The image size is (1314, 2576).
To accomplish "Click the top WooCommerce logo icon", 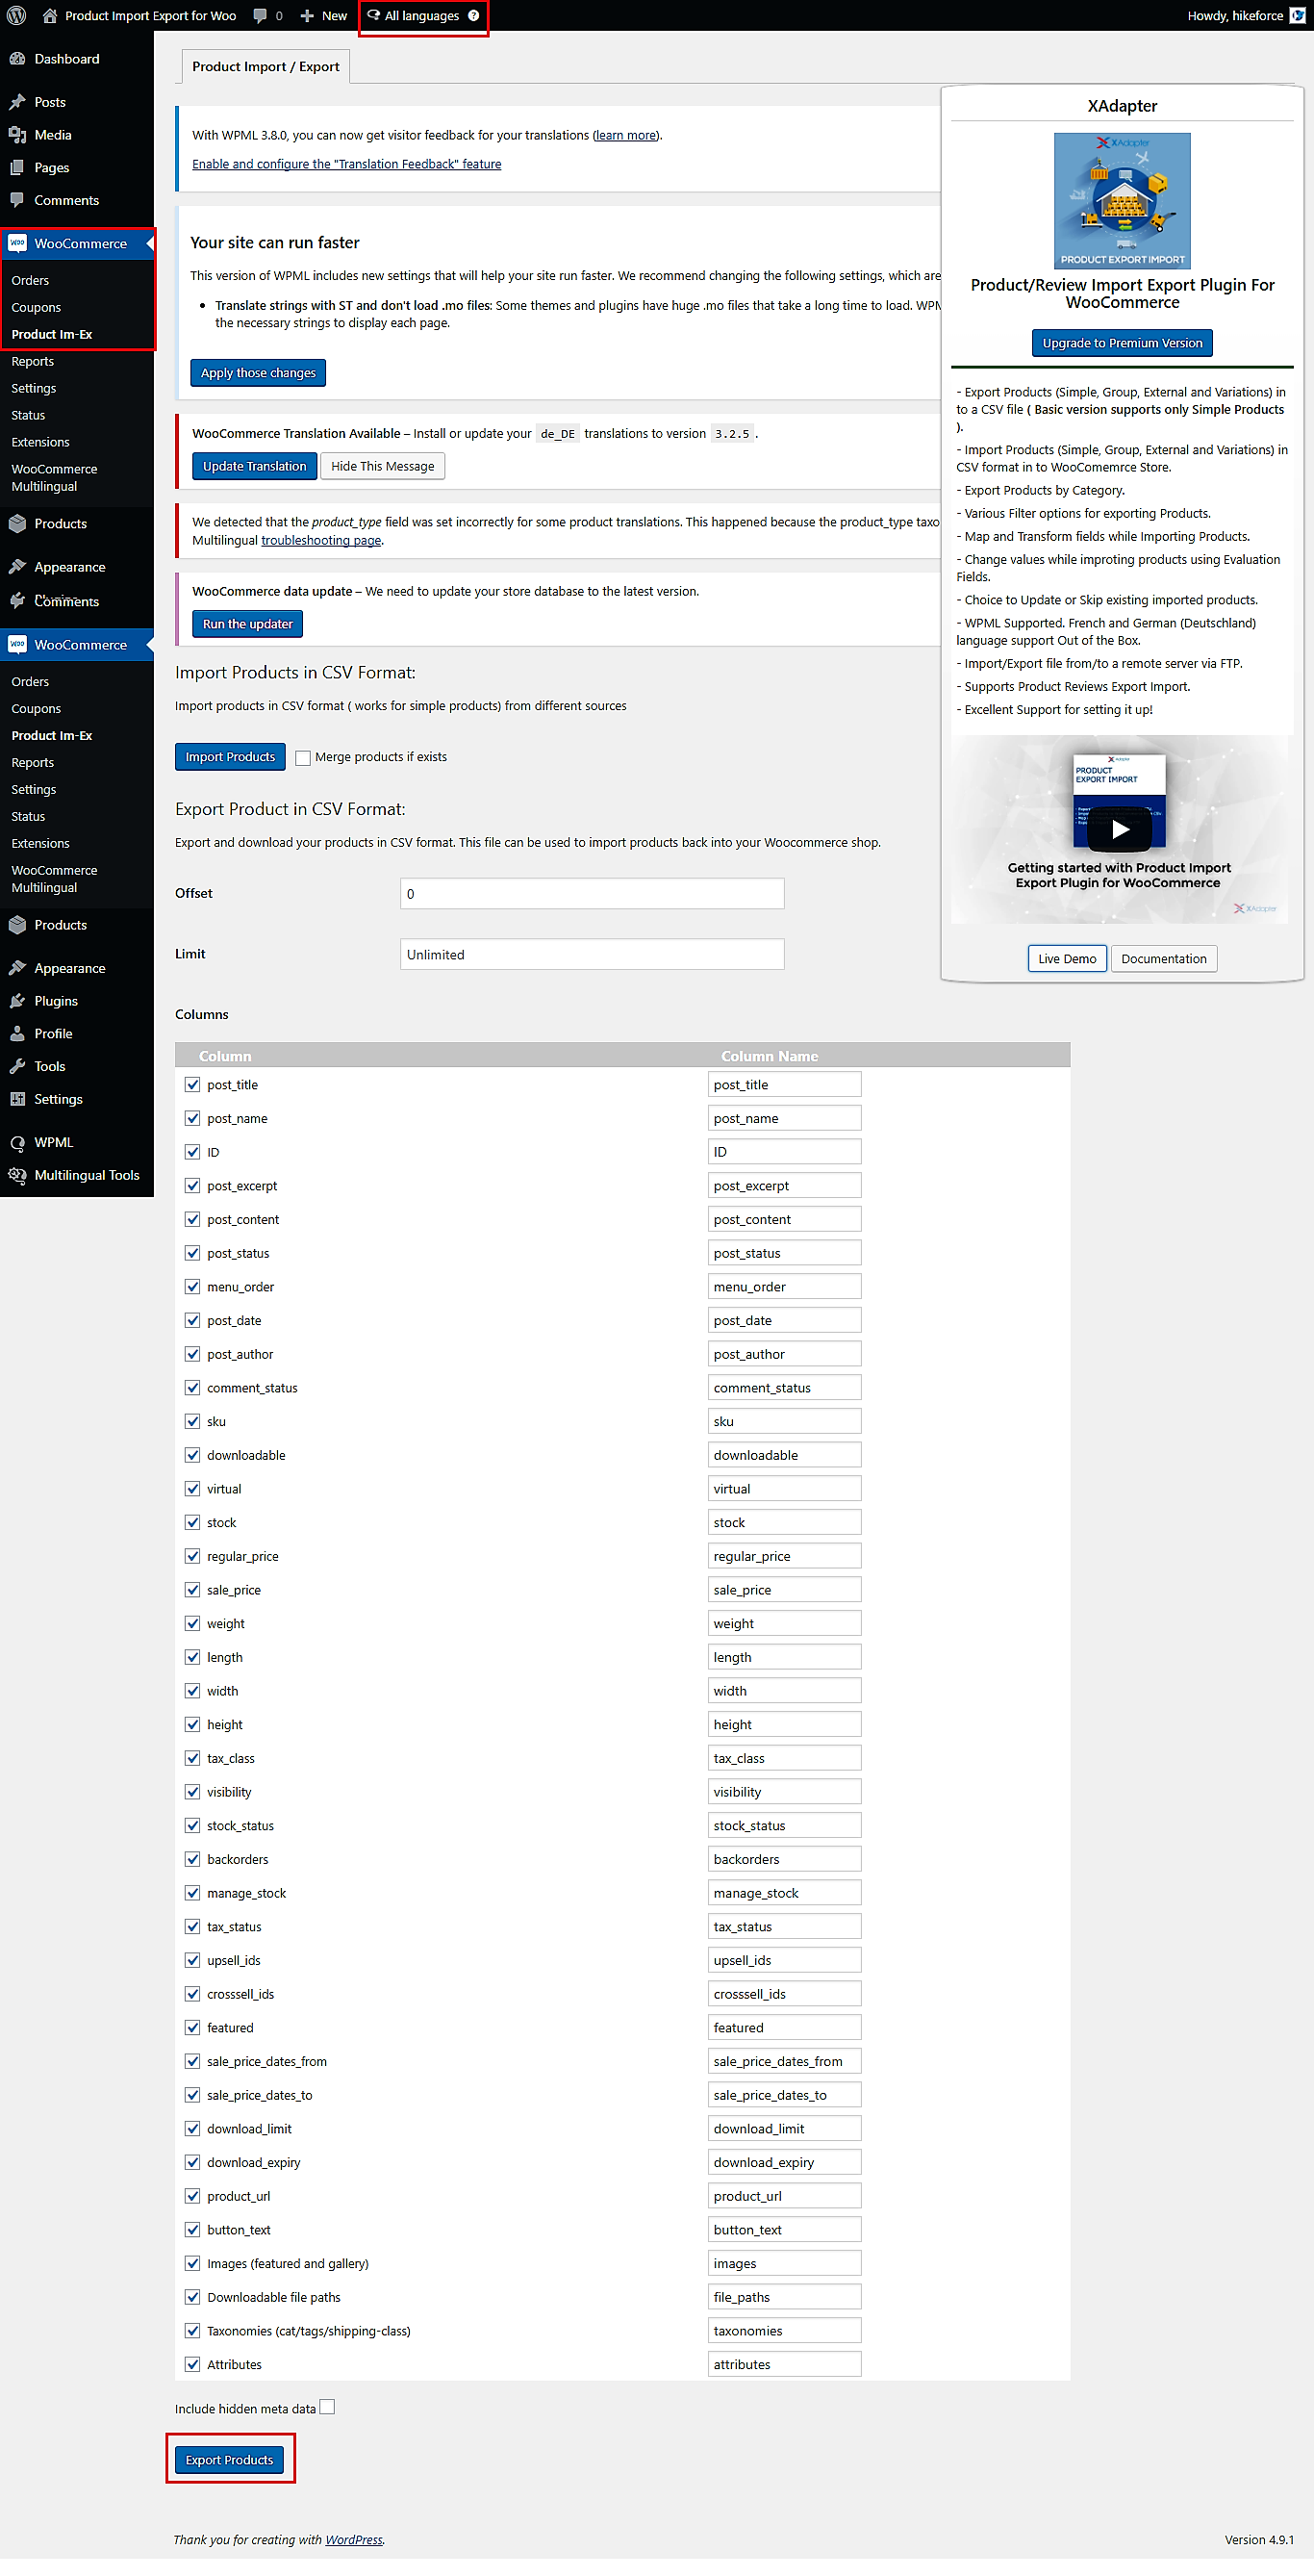I will pos(17,243).
